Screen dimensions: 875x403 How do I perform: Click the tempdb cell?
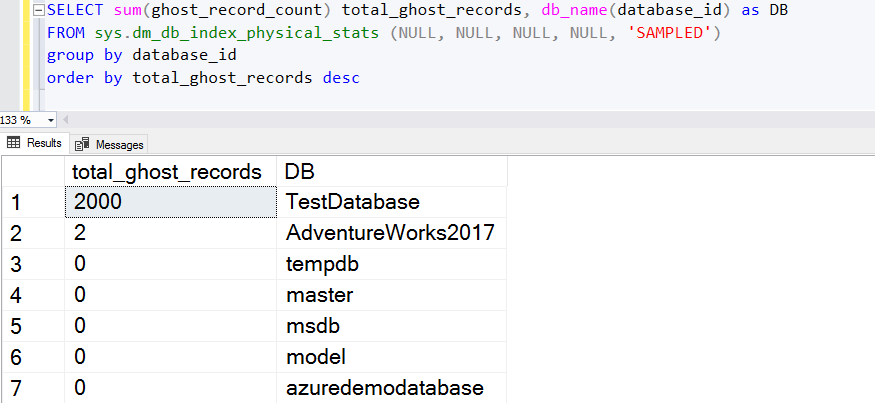point(321,264)
